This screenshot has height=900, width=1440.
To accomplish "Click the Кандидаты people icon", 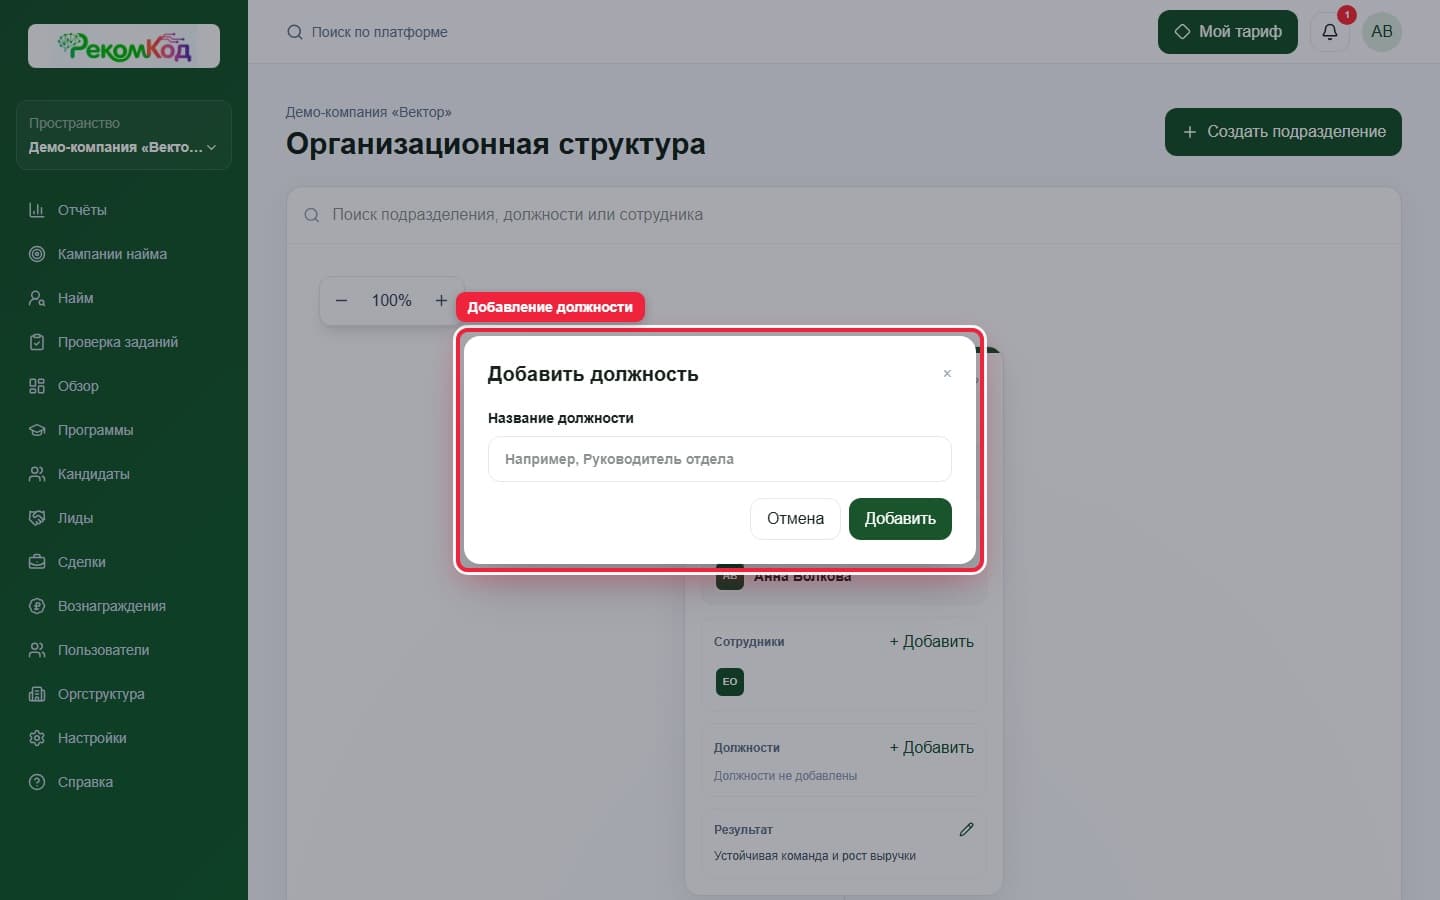I will tap(37, 474).
